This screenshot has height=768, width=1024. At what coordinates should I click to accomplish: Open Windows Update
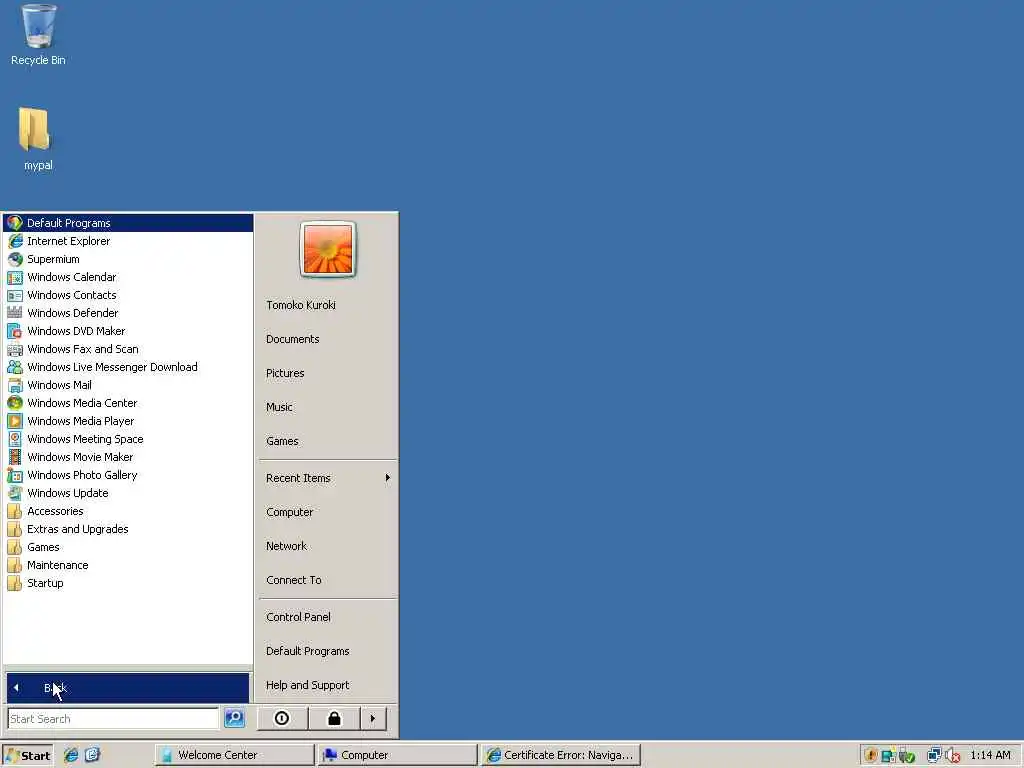coord(128,493)
